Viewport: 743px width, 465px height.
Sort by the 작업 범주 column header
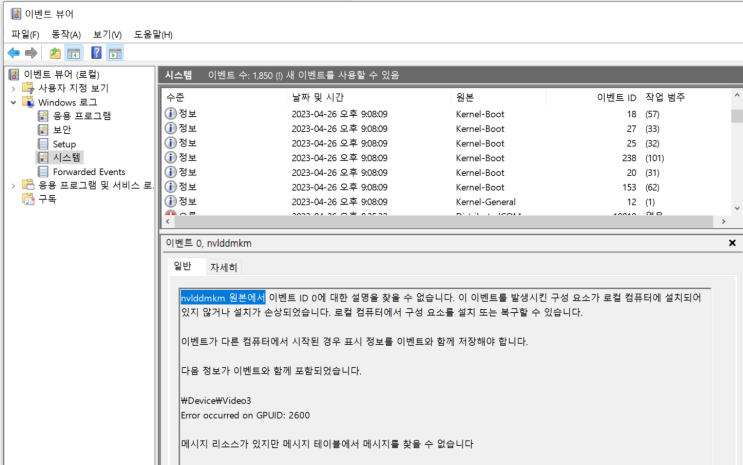(686, 98)
